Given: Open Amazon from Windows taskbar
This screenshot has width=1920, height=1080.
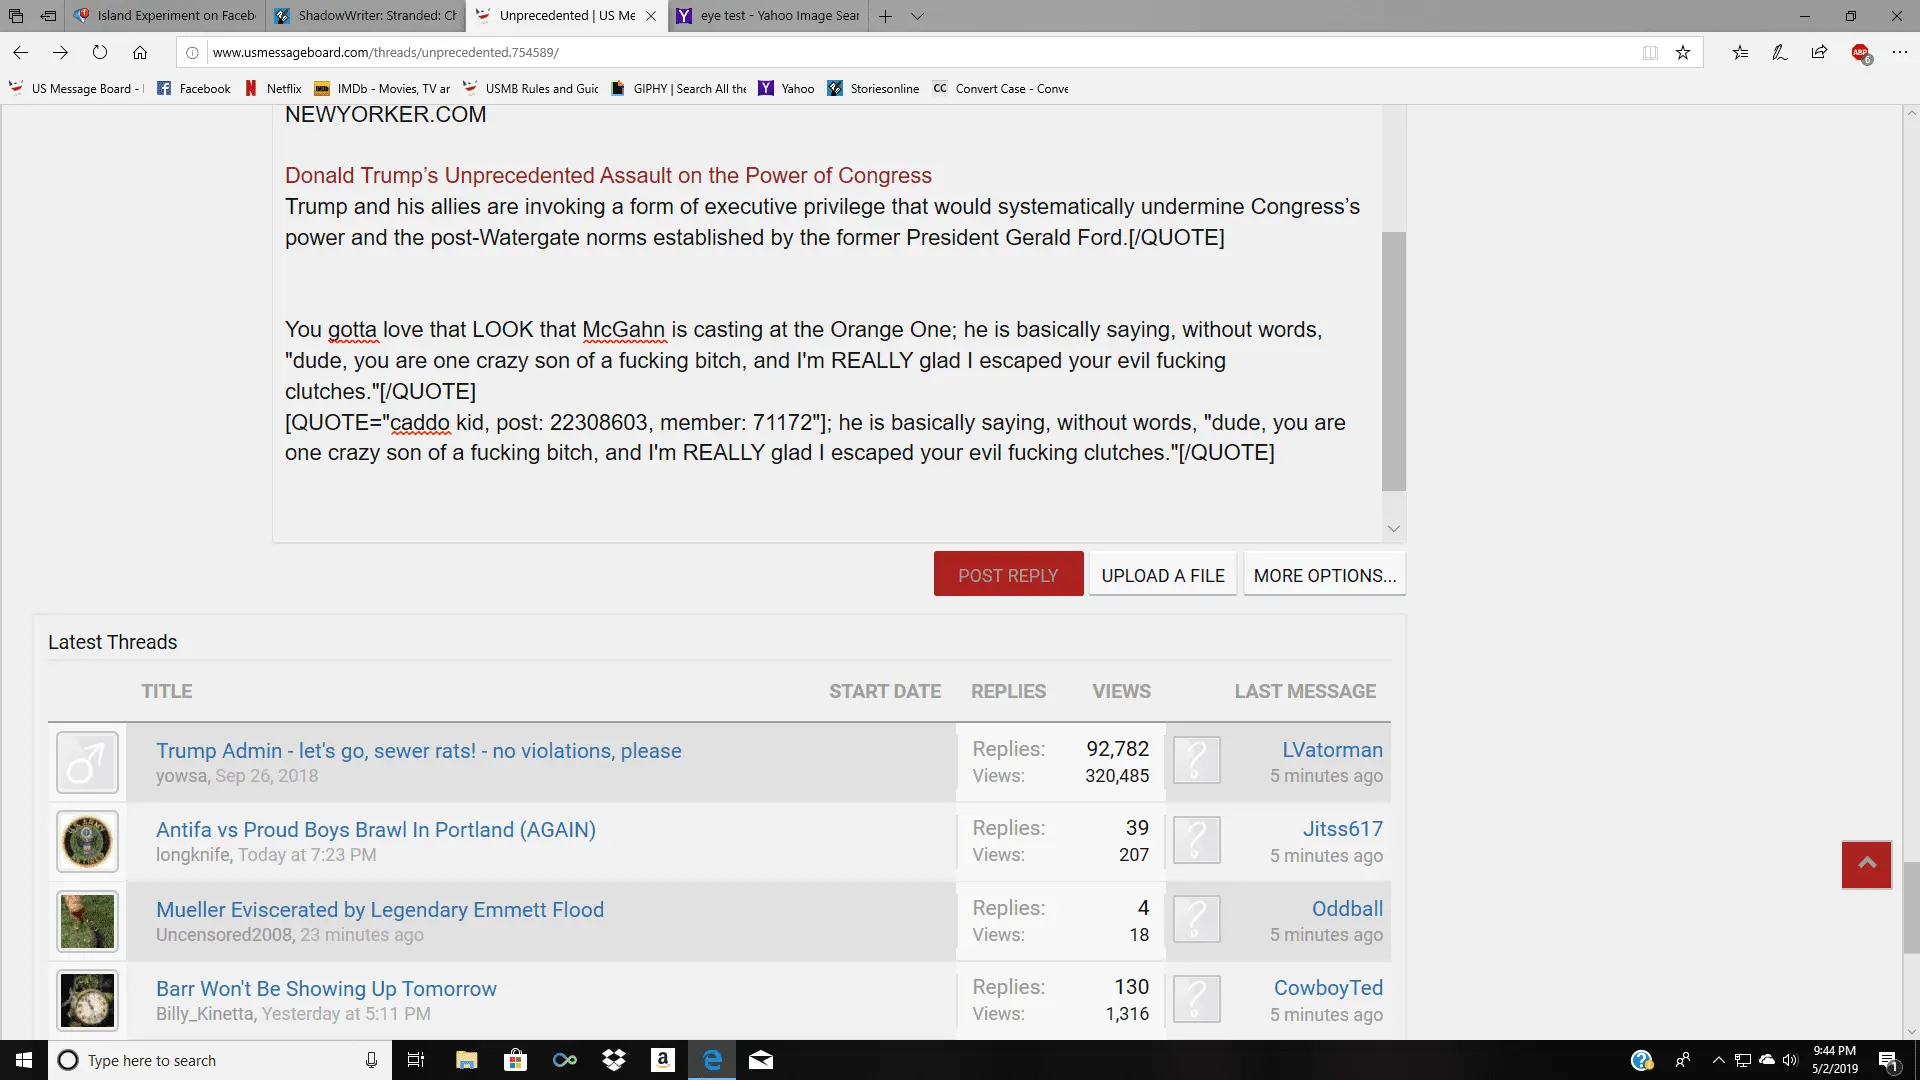Looking at the screenshot, I should click(662, 1060).
